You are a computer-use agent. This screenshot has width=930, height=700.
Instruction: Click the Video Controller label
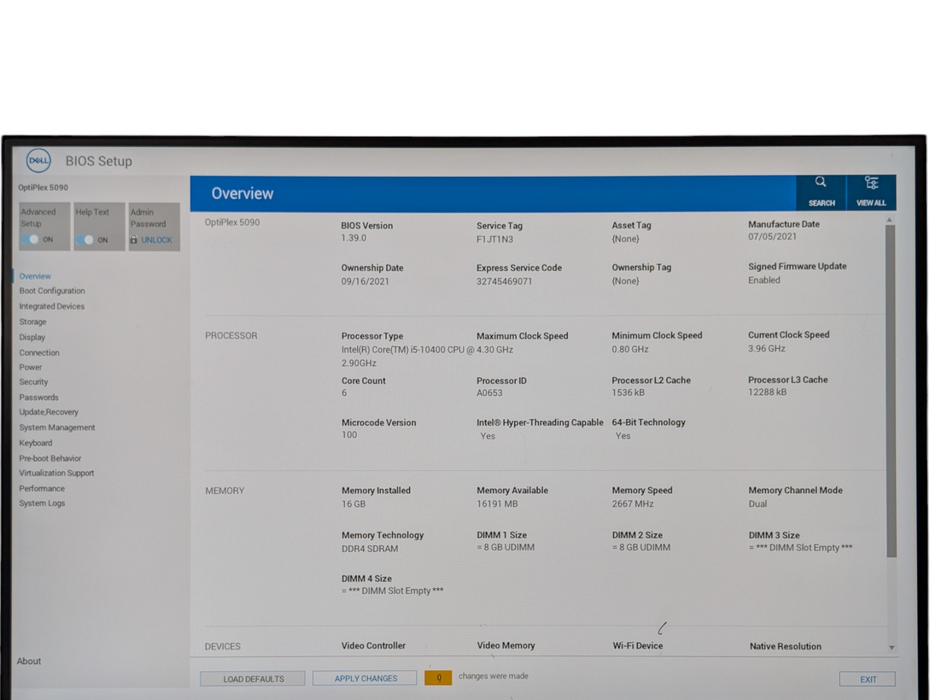pyautogui.click(x=373, y=645)
